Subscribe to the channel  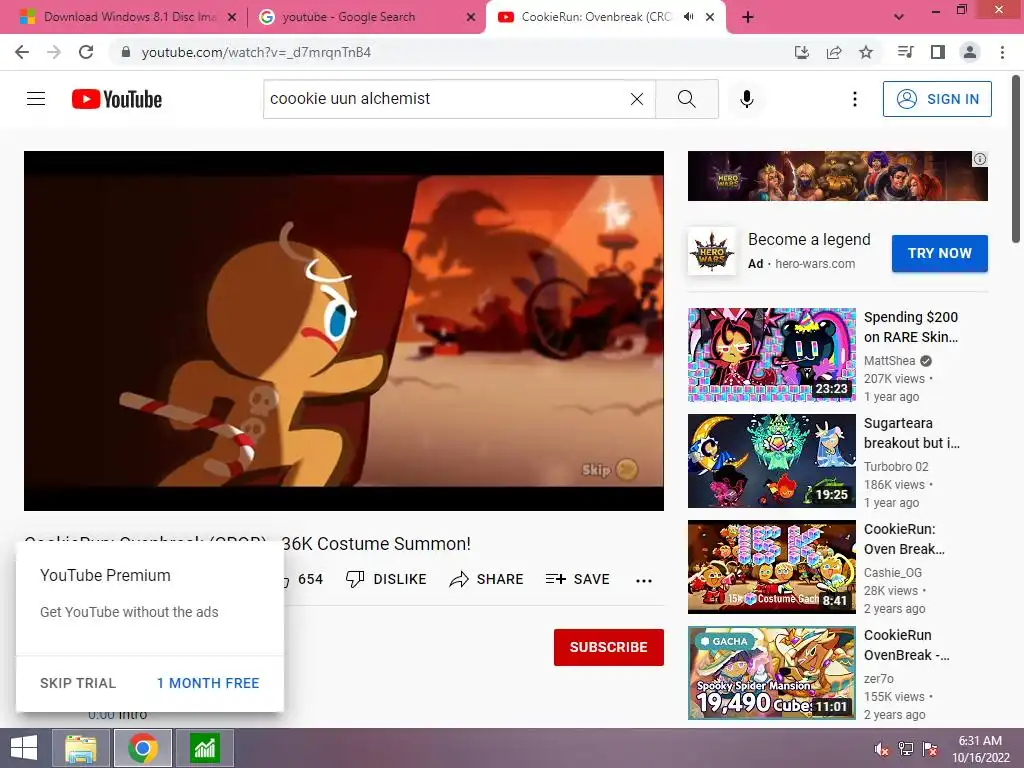pyautogui.click(x=609, y=647)
